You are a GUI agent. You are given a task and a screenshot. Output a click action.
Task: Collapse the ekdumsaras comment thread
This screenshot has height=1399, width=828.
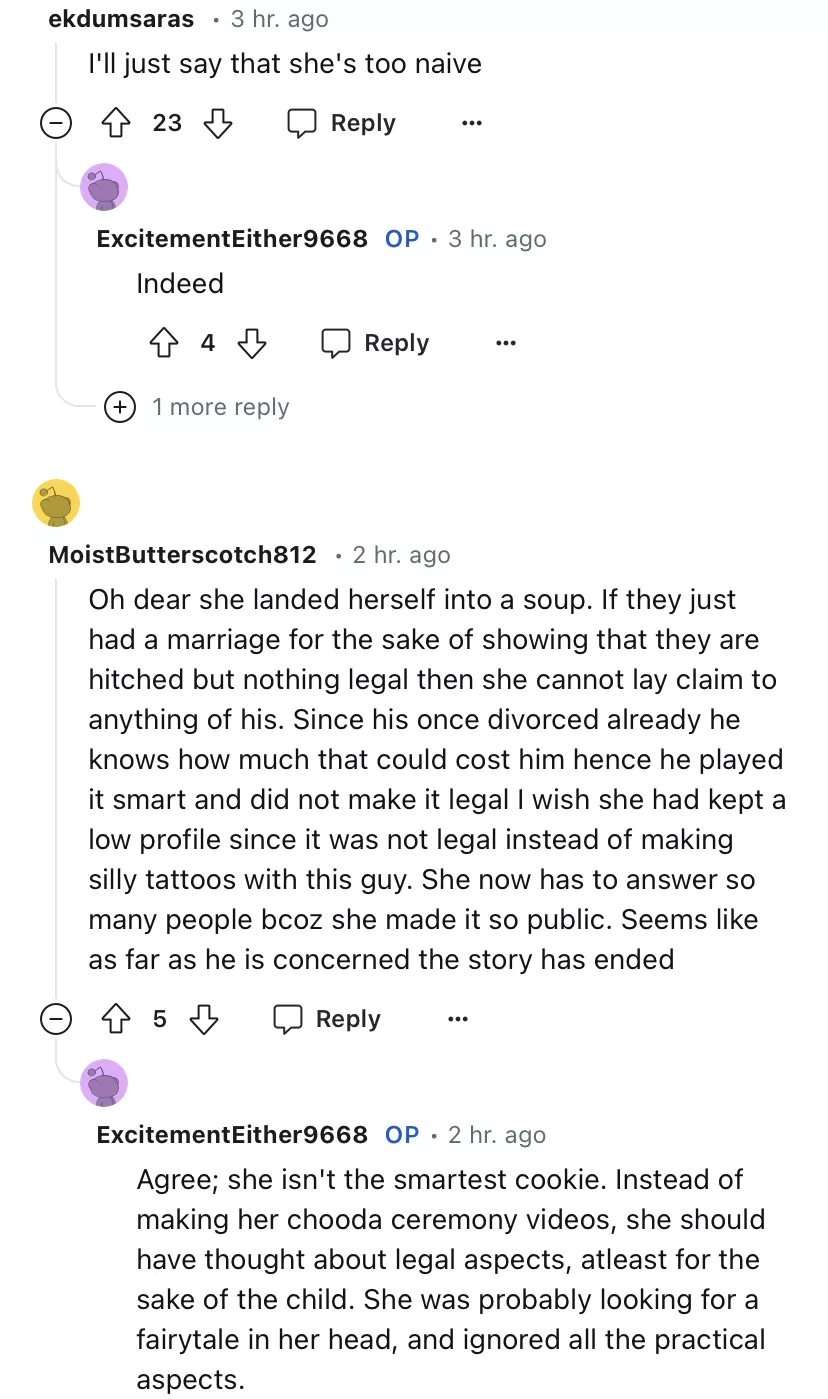point(56,123)
